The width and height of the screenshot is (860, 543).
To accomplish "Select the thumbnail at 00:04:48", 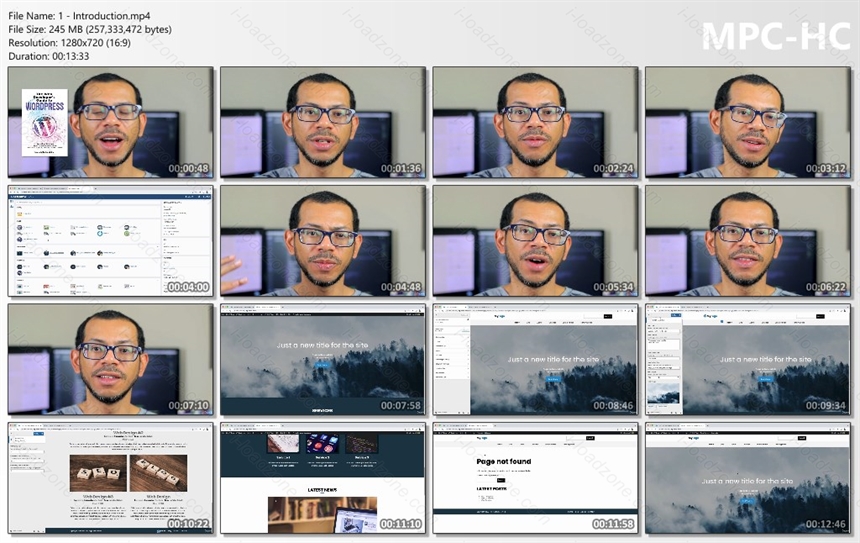I will 323,241.
